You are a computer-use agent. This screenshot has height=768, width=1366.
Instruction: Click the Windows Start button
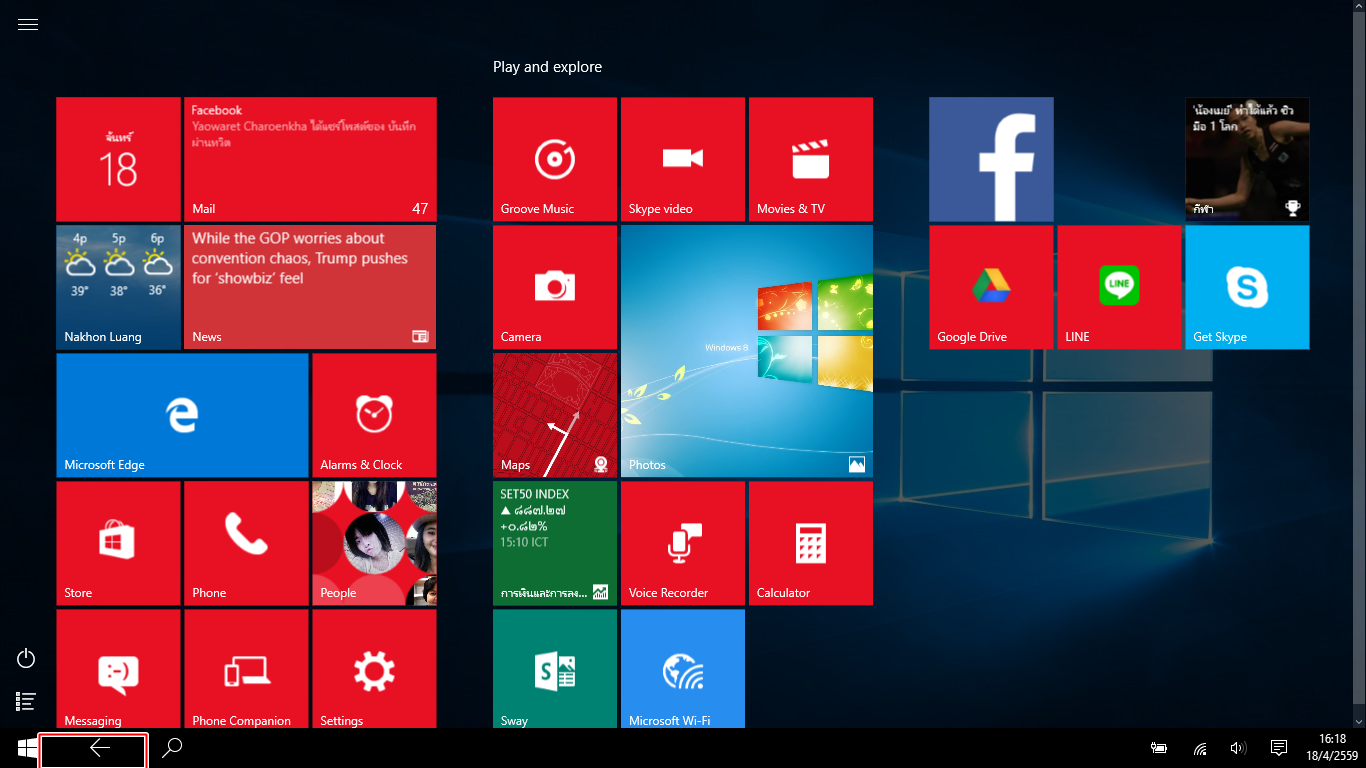27,748
